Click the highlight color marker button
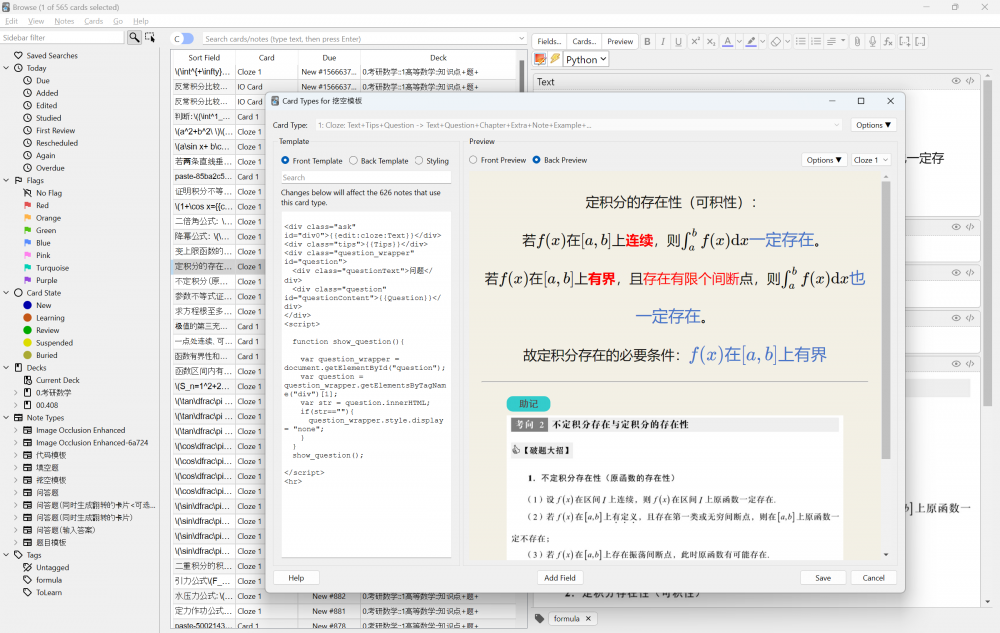The height and width of the screenshot is (633, 1000). [x=751, y=41]
